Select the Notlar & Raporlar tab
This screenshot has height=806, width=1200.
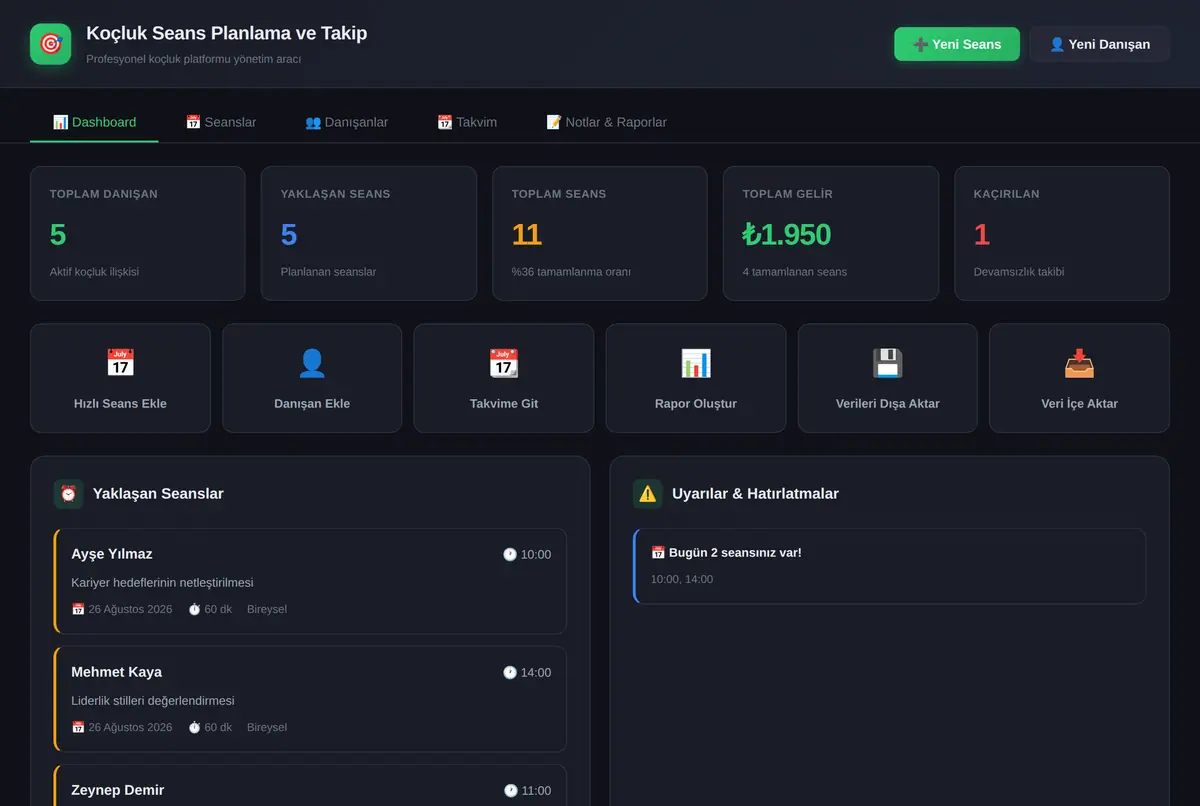(606, 122)
